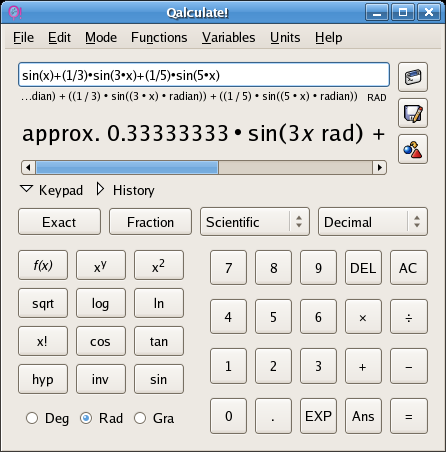Insert the tan function
This screenshot has width=446, height=452.
(159, 341)
